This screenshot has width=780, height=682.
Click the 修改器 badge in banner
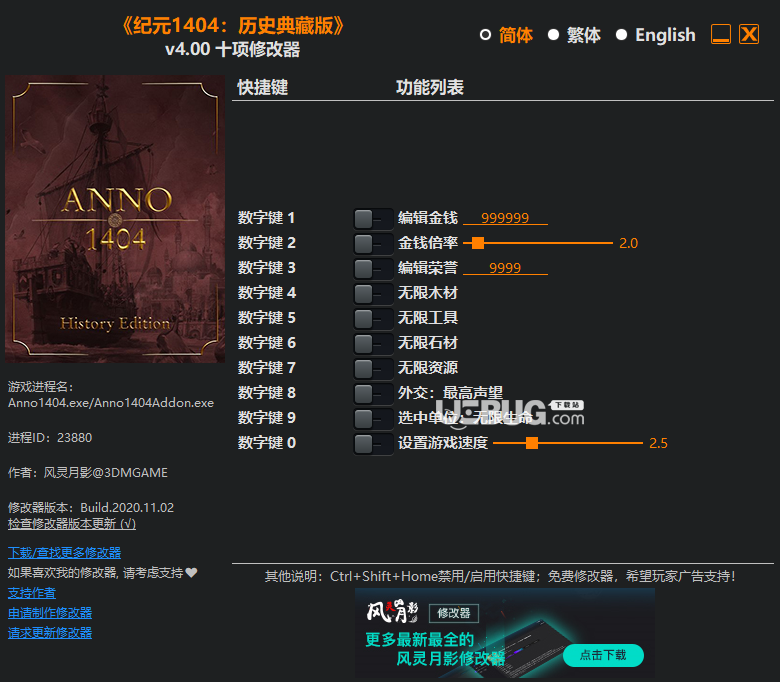[x=454, y=613]
